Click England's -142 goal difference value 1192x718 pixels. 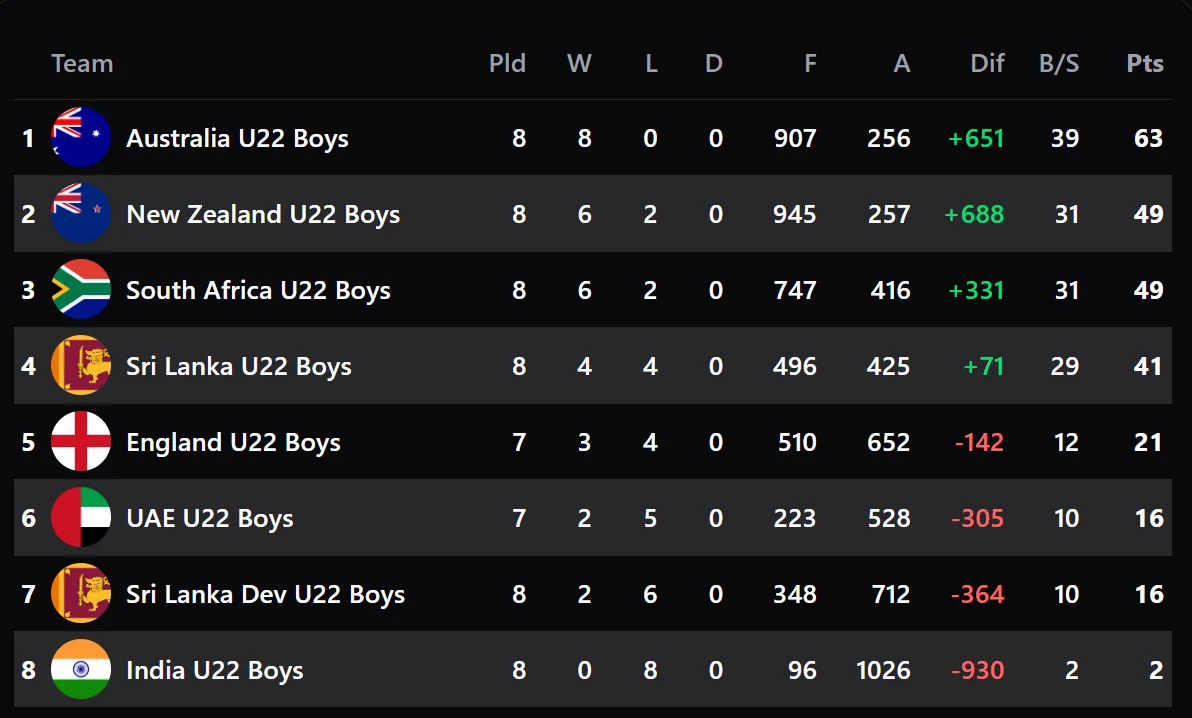coord(978,442)
